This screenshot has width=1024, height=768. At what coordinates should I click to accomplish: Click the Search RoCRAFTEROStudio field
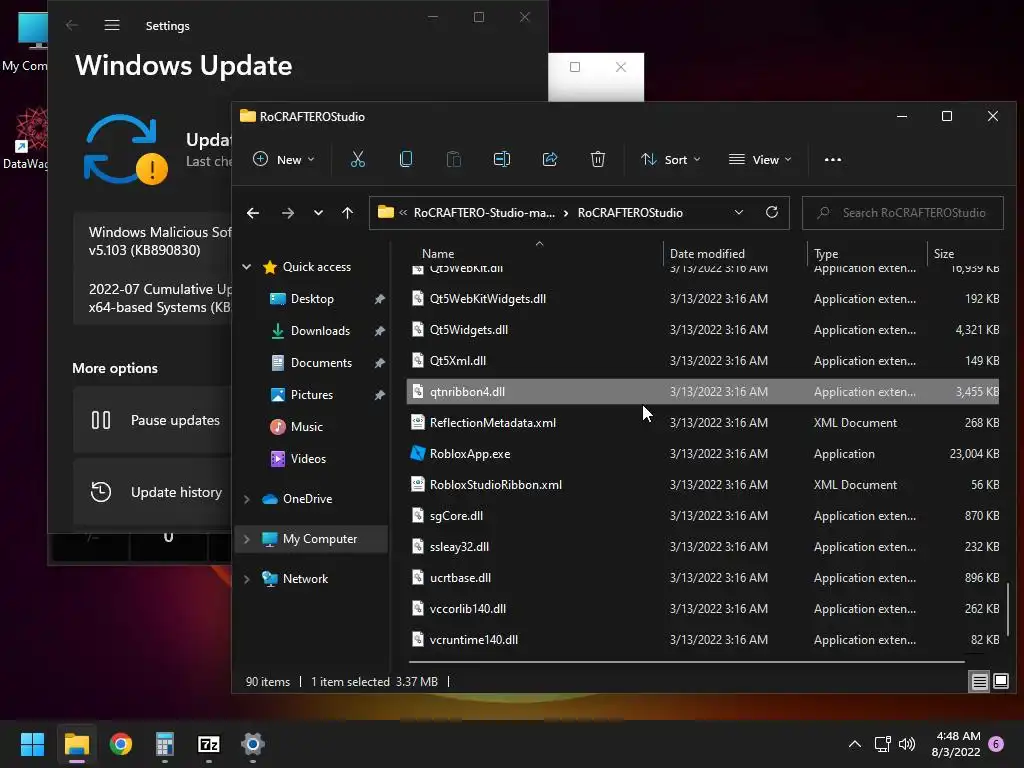click(903, 213)
